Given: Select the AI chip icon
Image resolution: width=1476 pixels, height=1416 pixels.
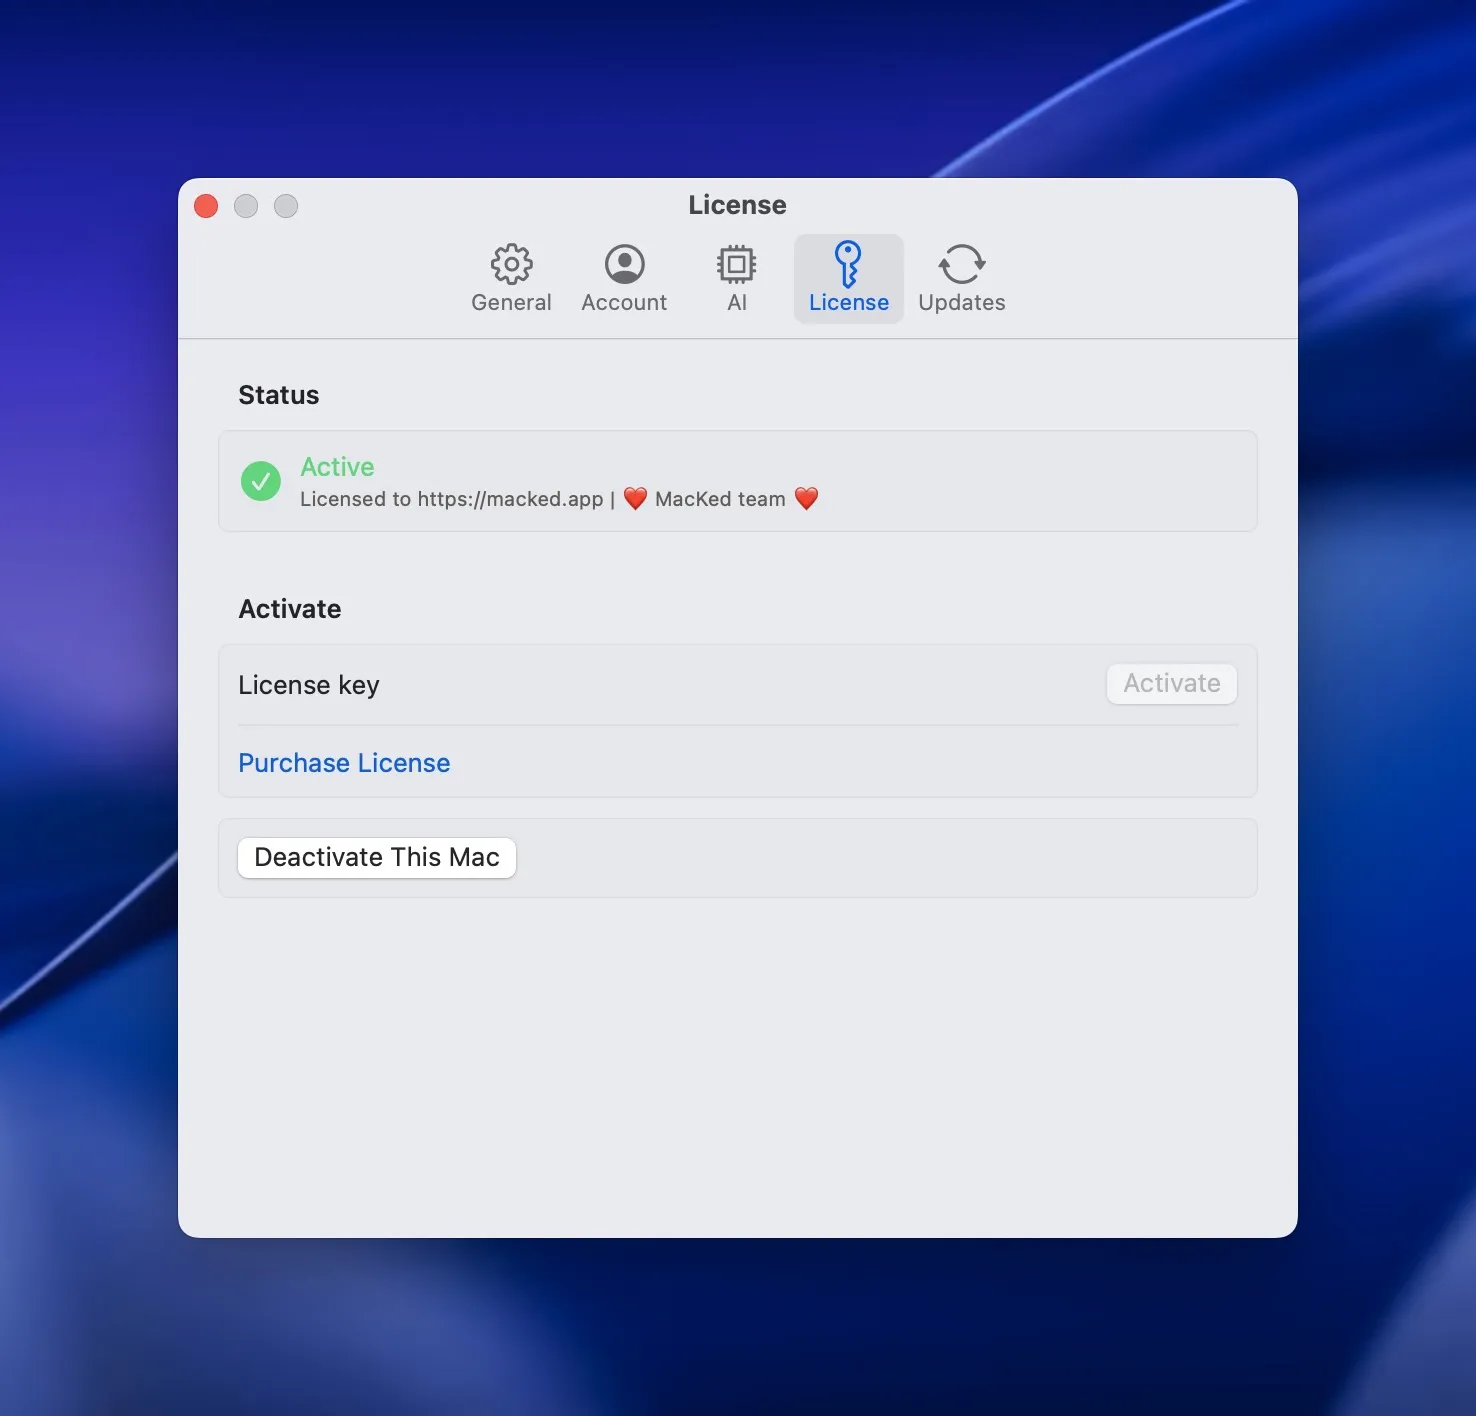Looking at the screenshot, I should point(736,264).
